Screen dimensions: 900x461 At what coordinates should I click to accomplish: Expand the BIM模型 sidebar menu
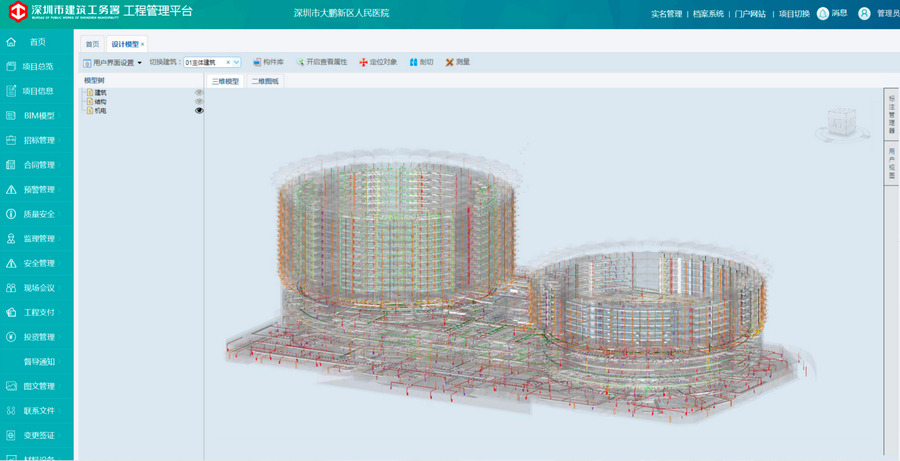click(x=38, y=116)
